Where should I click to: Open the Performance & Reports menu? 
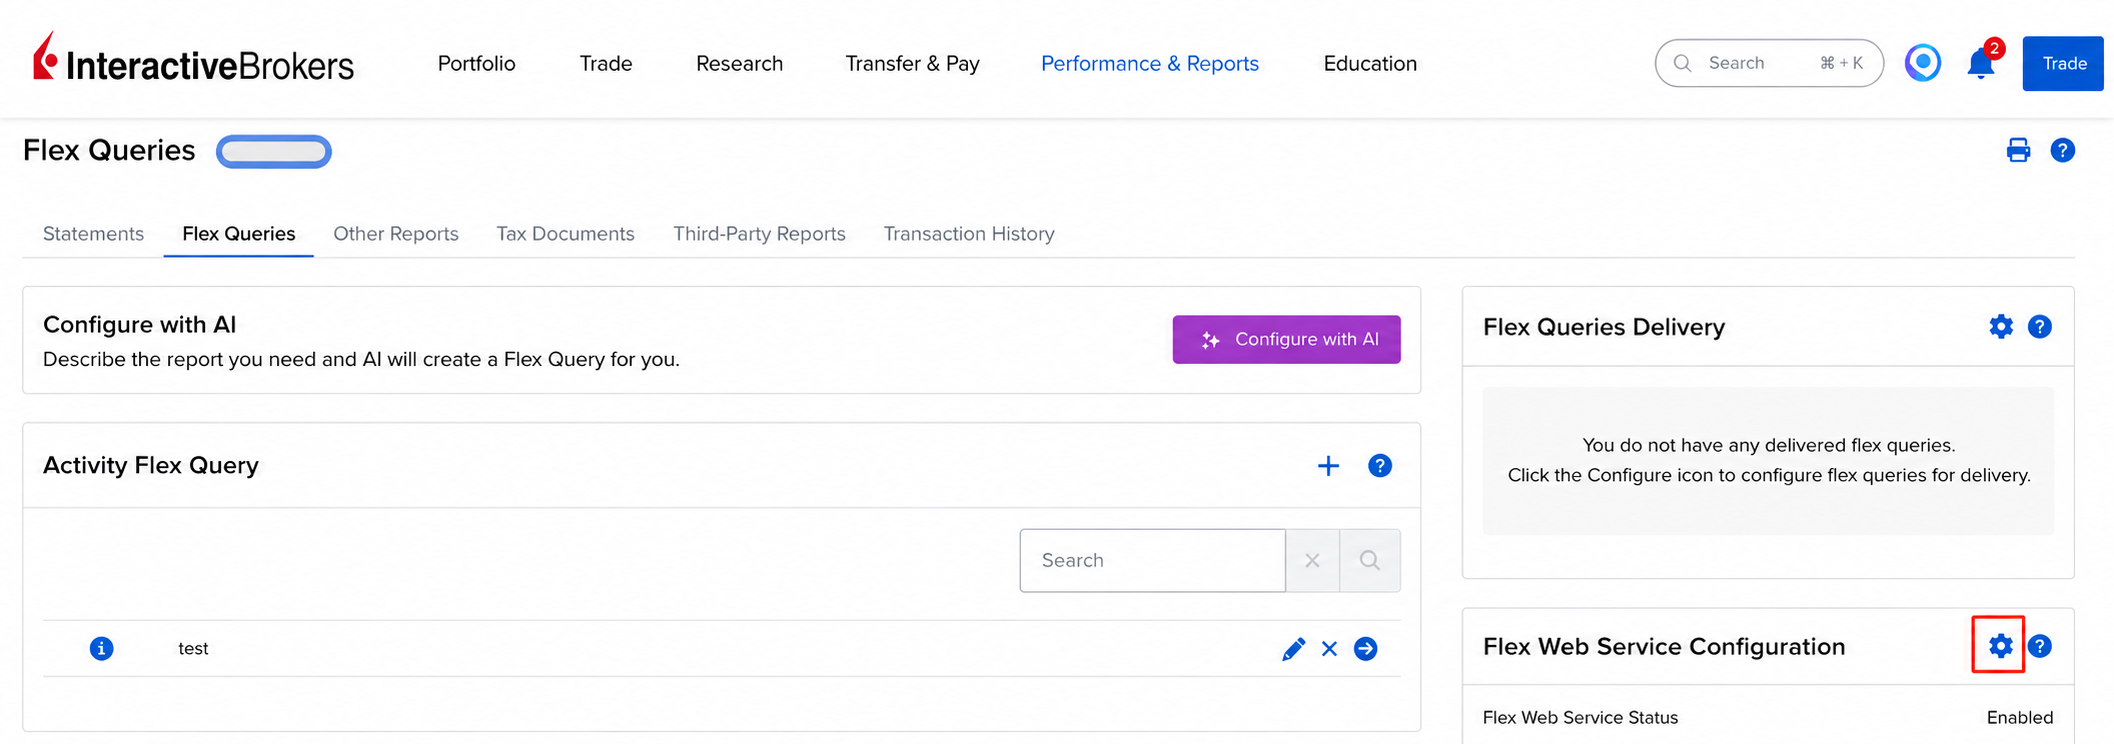click(1150, 64)
